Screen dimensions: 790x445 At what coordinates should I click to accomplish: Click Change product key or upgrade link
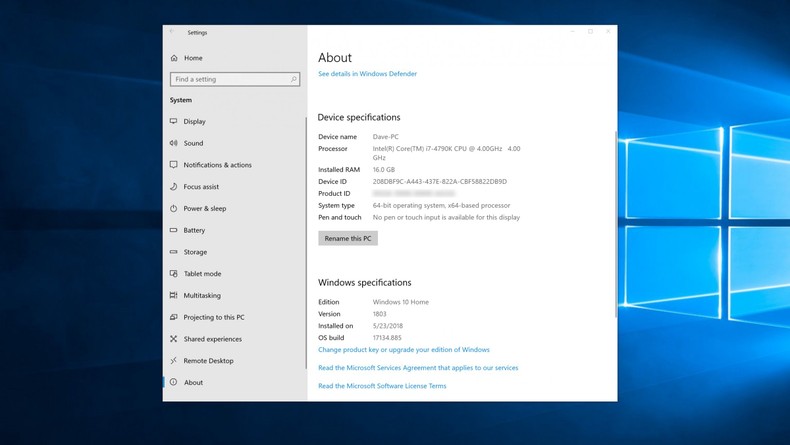[403, 350]
